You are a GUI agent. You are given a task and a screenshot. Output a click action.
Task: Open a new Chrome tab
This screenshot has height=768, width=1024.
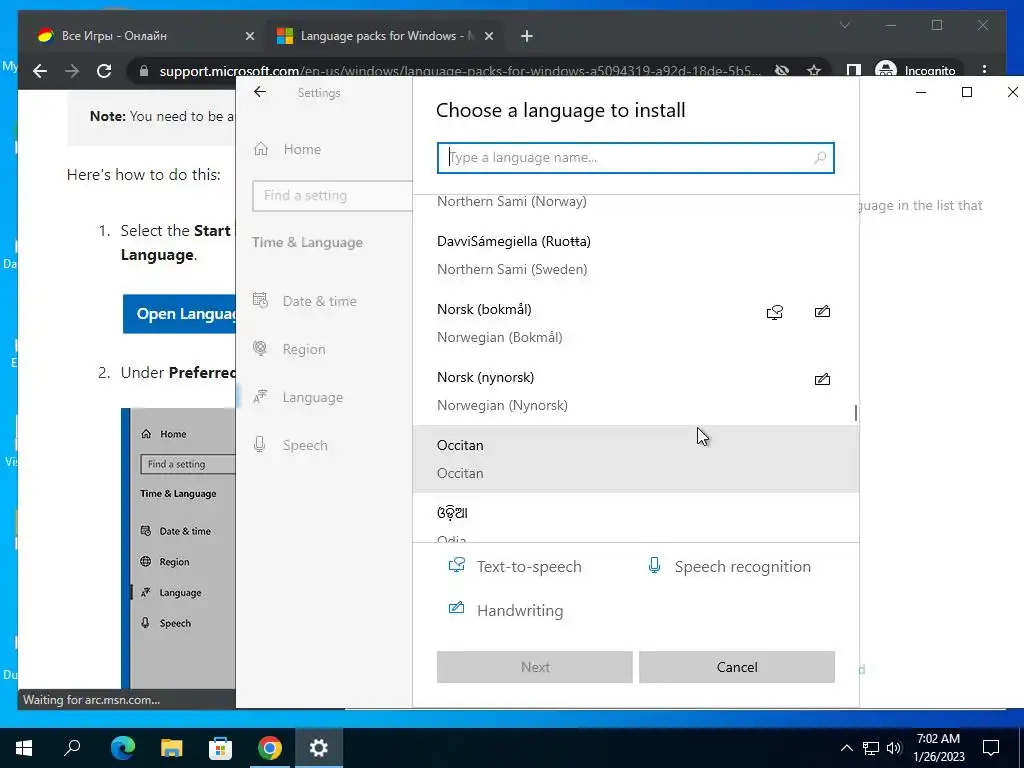pyautogui.click(x=527, y=37)
